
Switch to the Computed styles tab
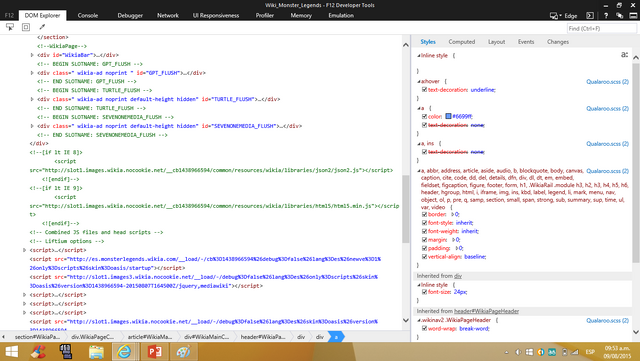pos(462,42)
